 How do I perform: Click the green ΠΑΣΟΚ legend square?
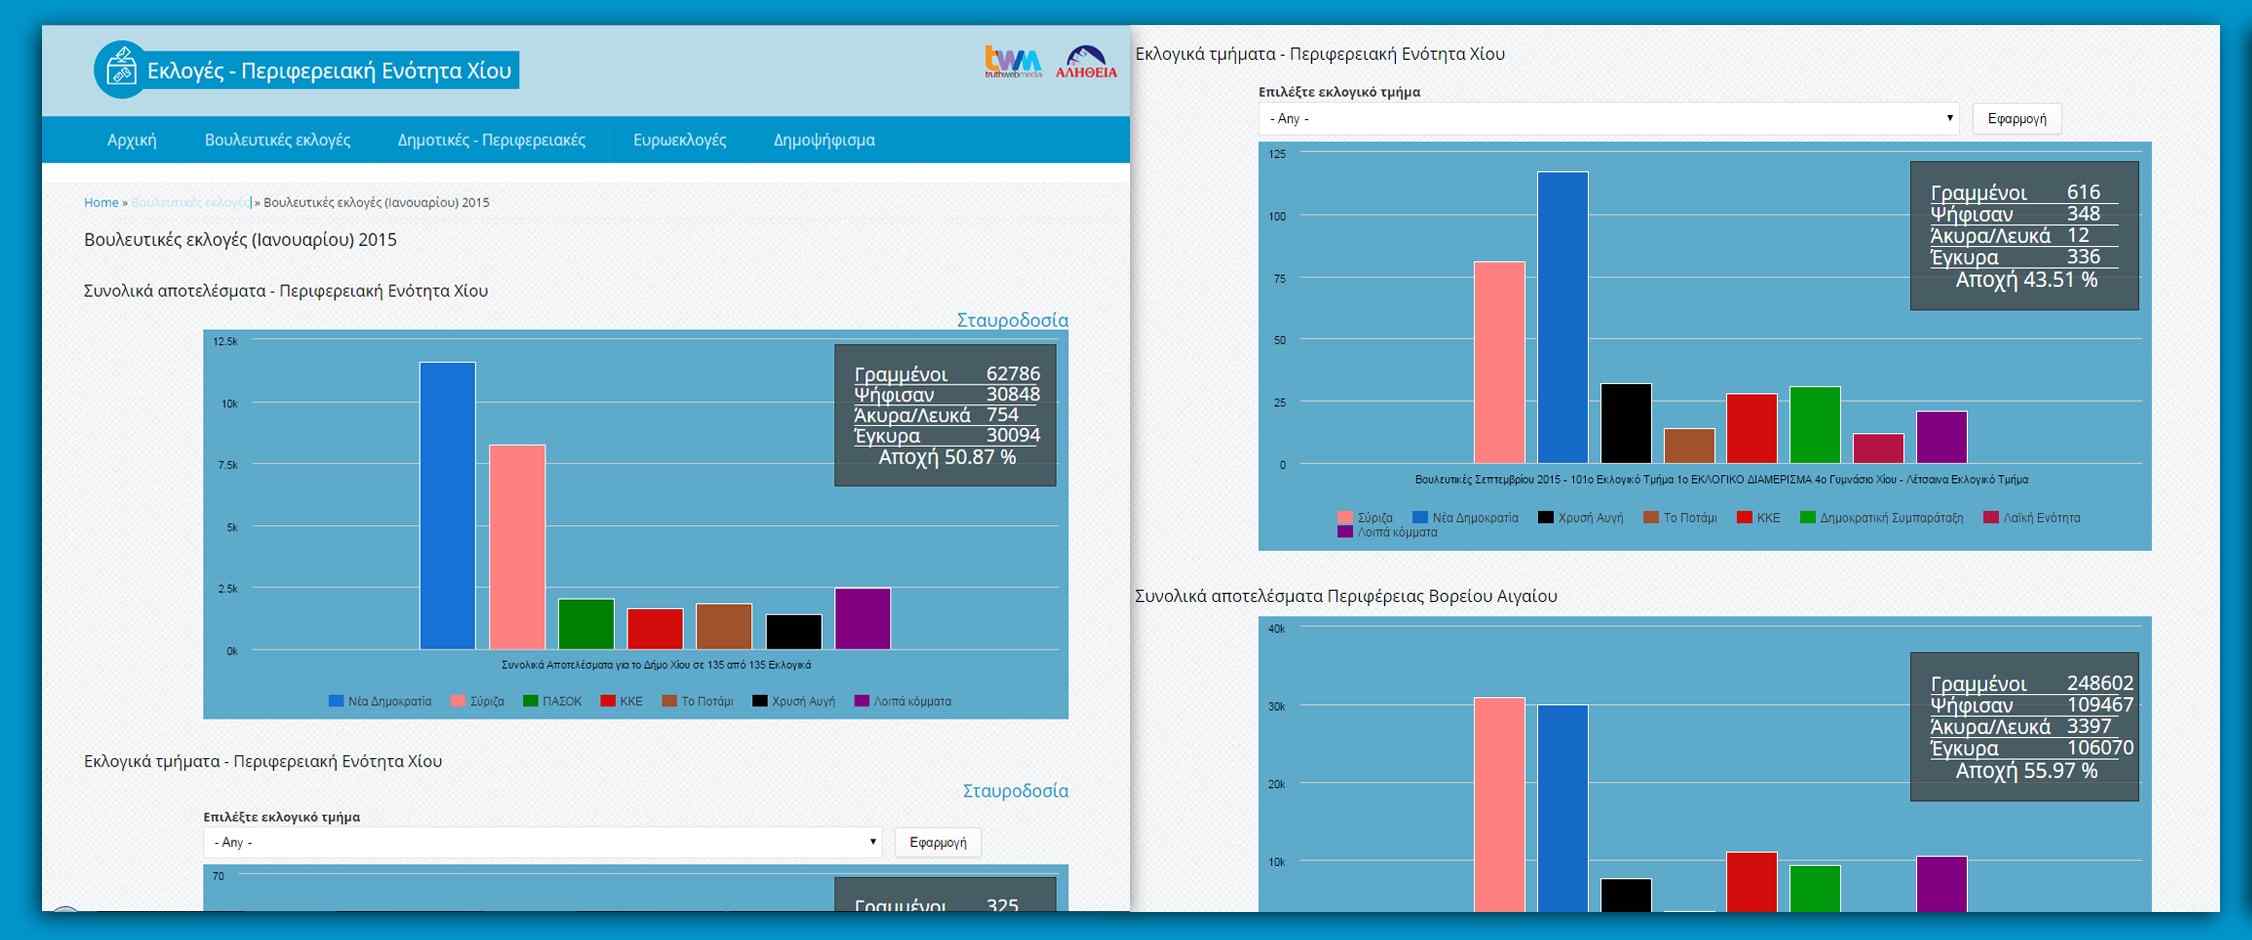coord(530,701)
